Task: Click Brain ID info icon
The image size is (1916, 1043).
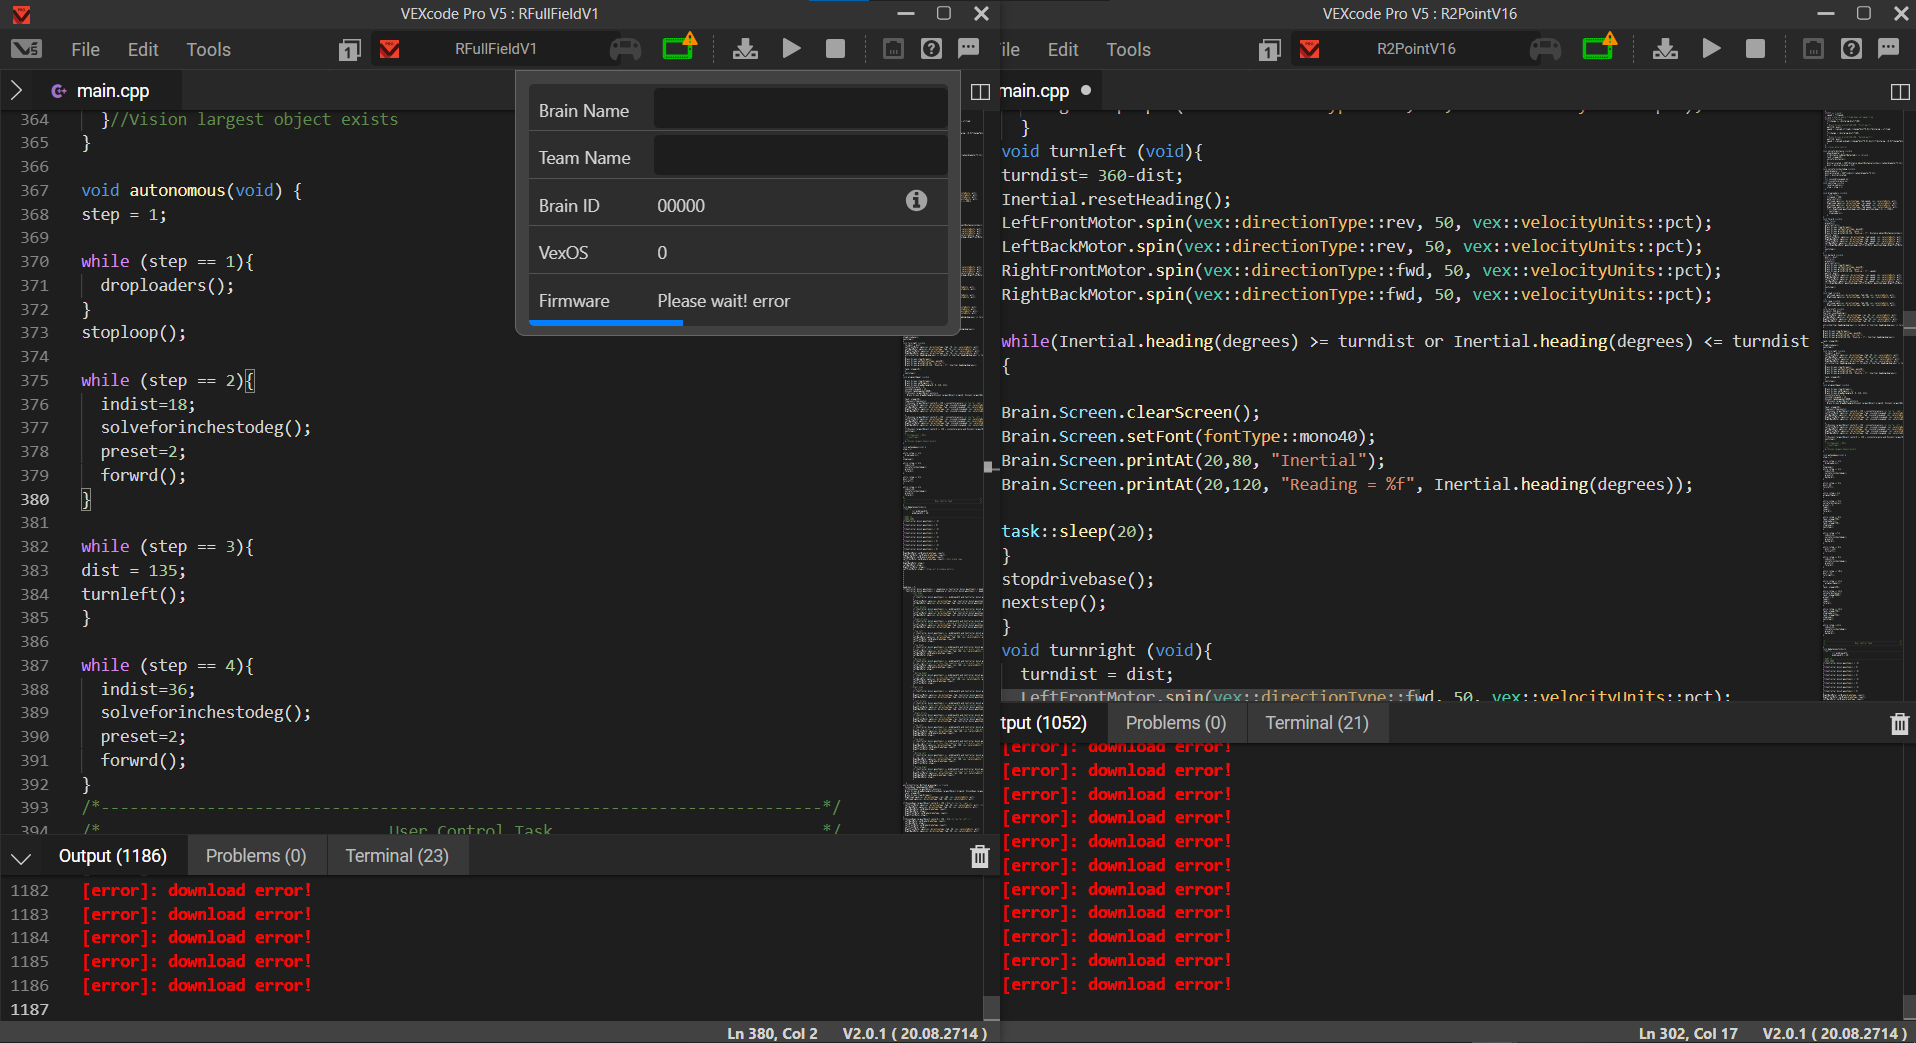Action: (x=916, y=201)
